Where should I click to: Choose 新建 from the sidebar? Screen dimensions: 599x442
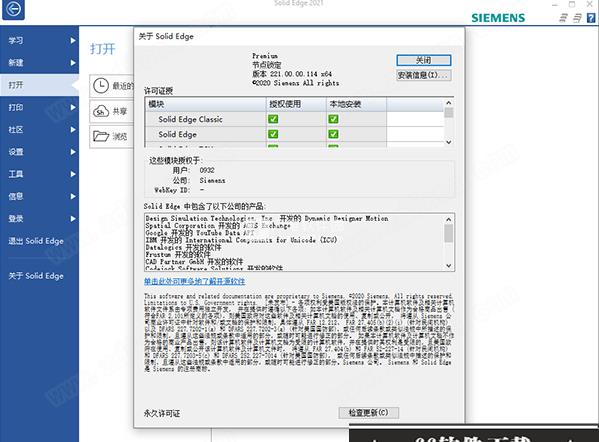coord(39,63)
